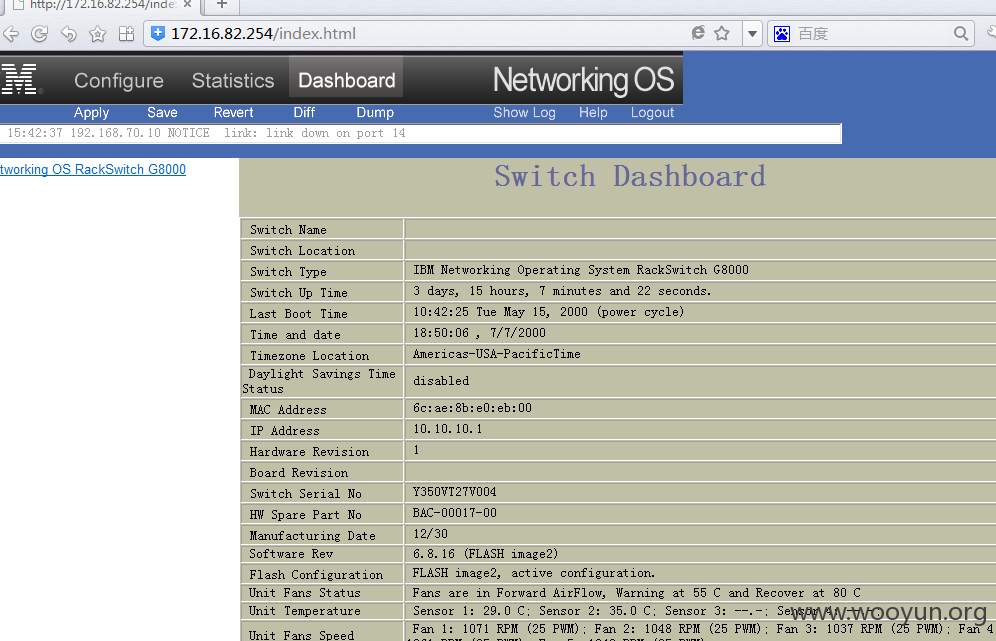Click the Switch Name label
Image resolution: width=996 pixels, height=641 pixels.
[288, 229]
